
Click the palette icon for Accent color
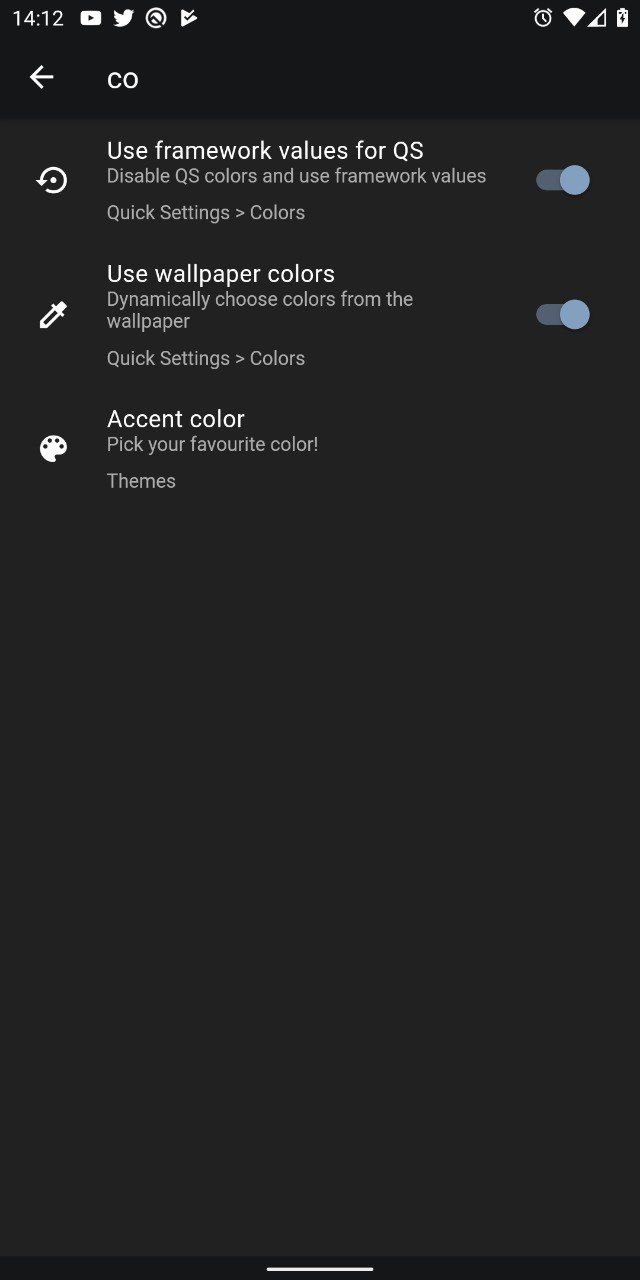click(x=53, y=449)
